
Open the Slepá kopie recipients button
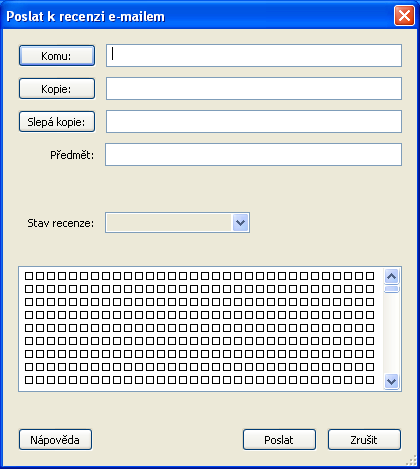57,122
